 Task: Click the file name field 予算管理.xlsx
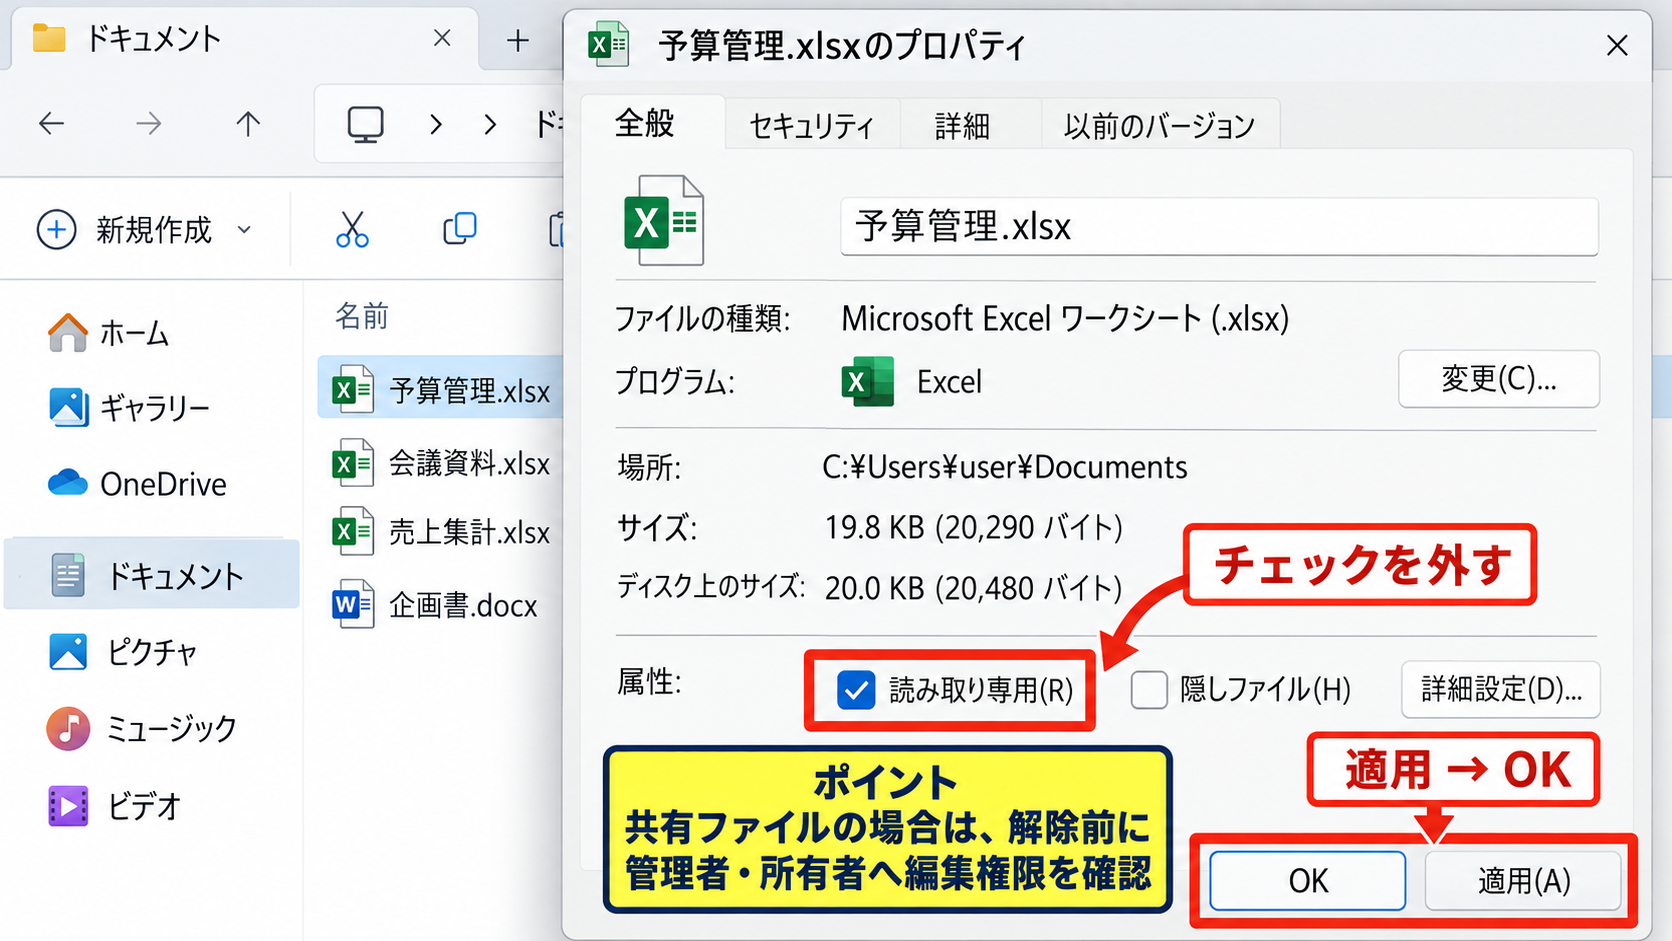pyautogui.click(x=1219, y=227)
